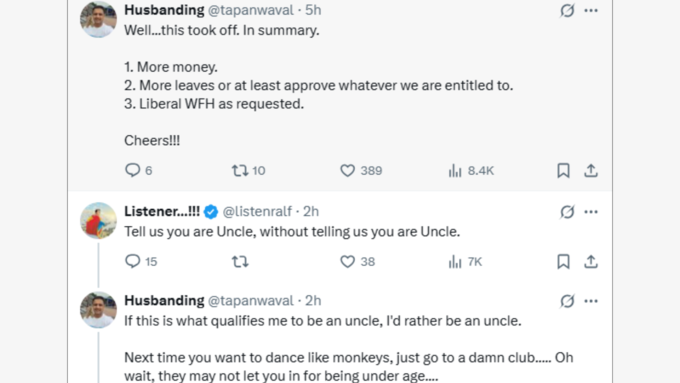Screen dimensions: 680x383
Task: Open Grok icon on Husbanding's reply tweet
Action: [567, 301]
